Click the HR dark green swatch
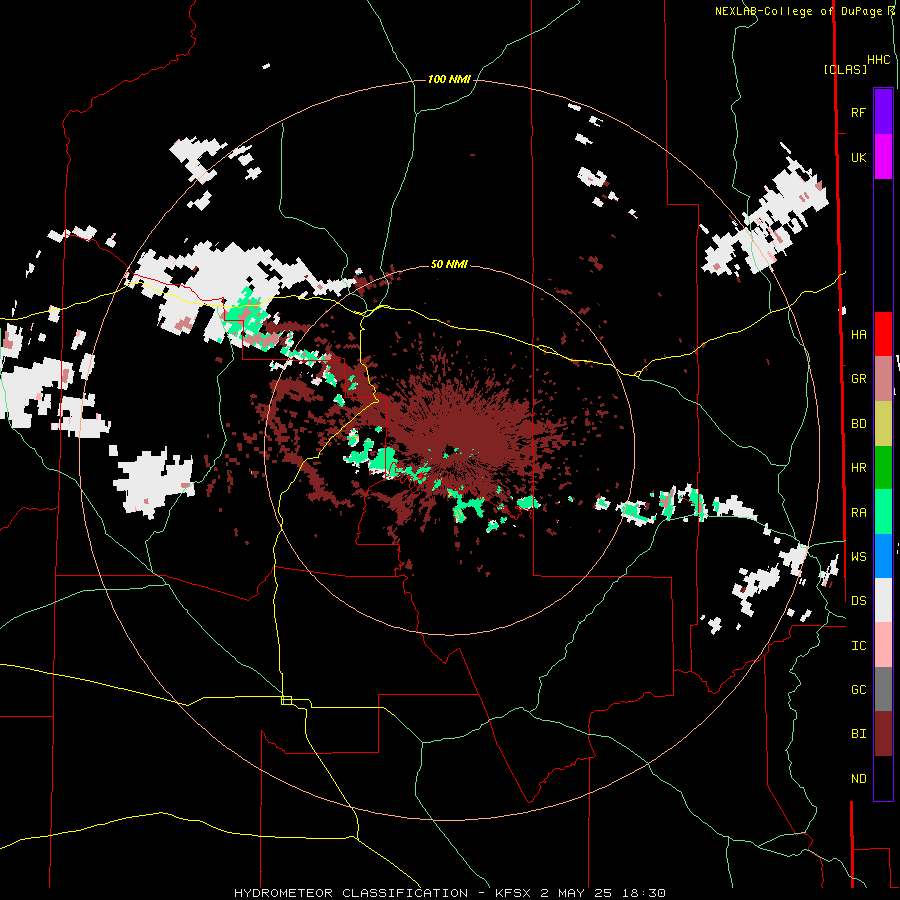This screenshot has width=900, height=900. point(883,468)
